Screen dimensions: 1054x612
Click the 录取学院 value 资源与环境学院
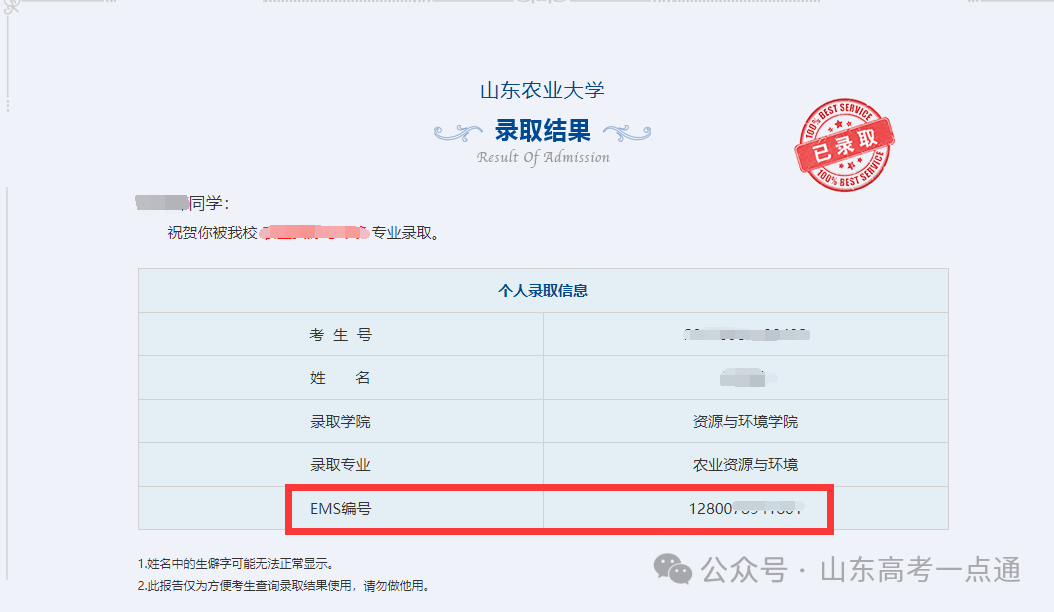pyautogui.click(x=744, y=421)
